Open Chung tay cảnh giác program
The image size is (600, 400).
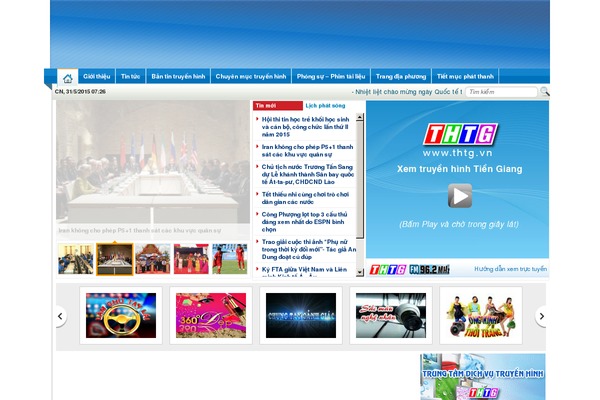click(x=301, y=315)
